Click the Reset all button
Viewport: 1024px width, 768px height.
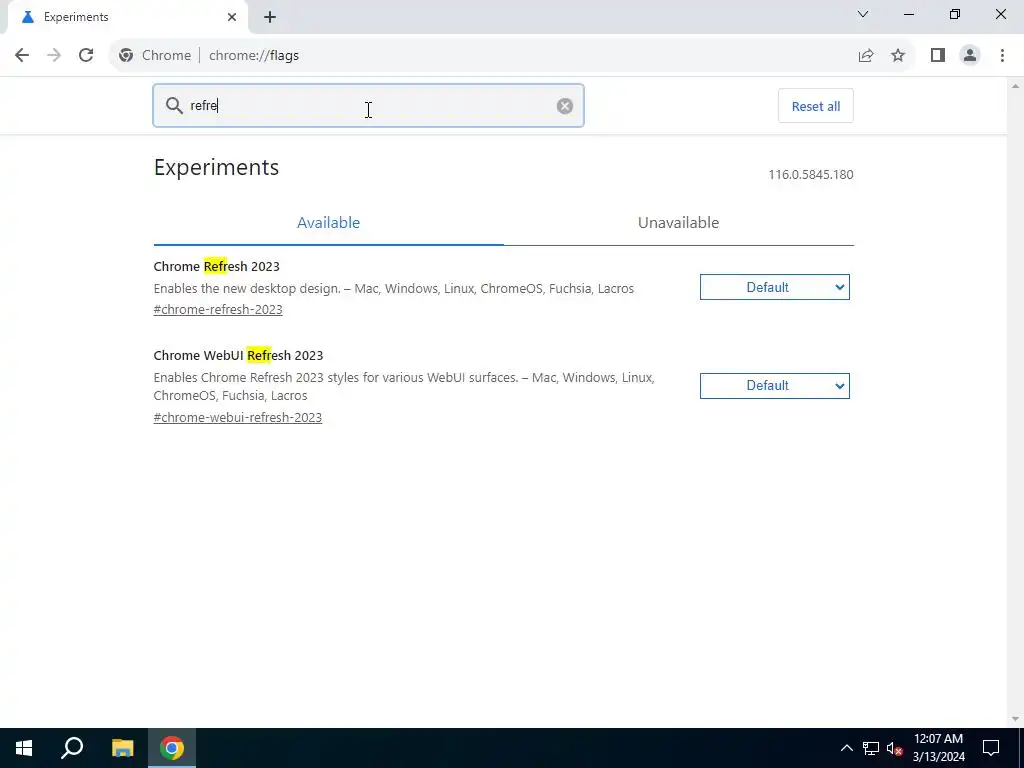816,106
